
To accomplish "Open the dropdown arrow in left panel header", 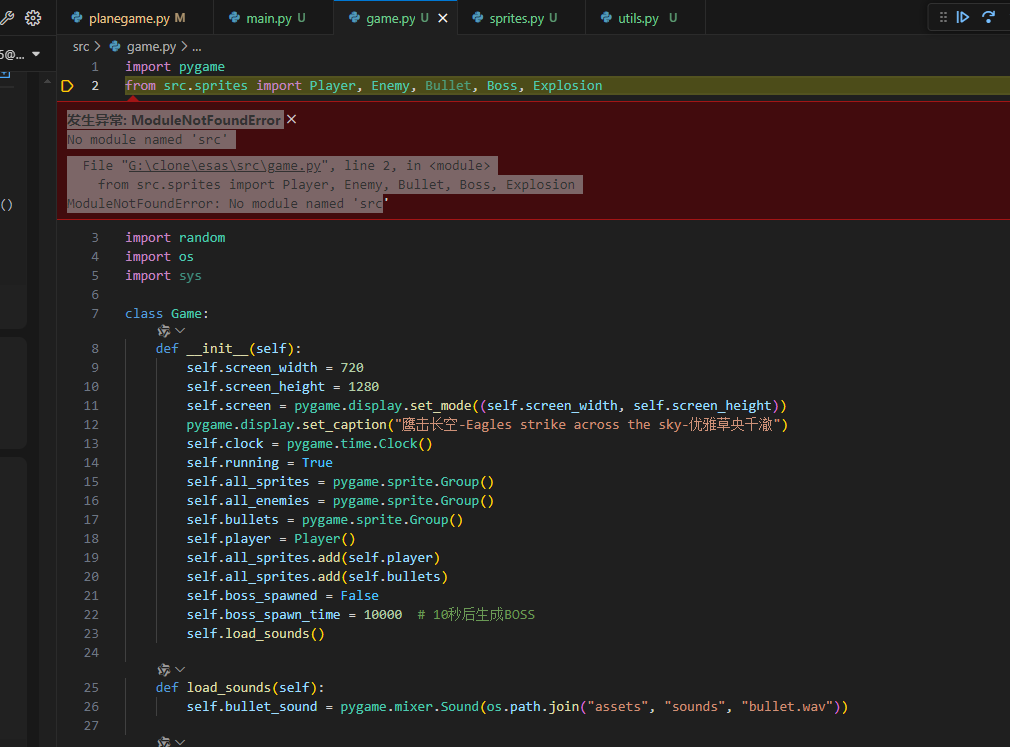I will pos(37,54).
